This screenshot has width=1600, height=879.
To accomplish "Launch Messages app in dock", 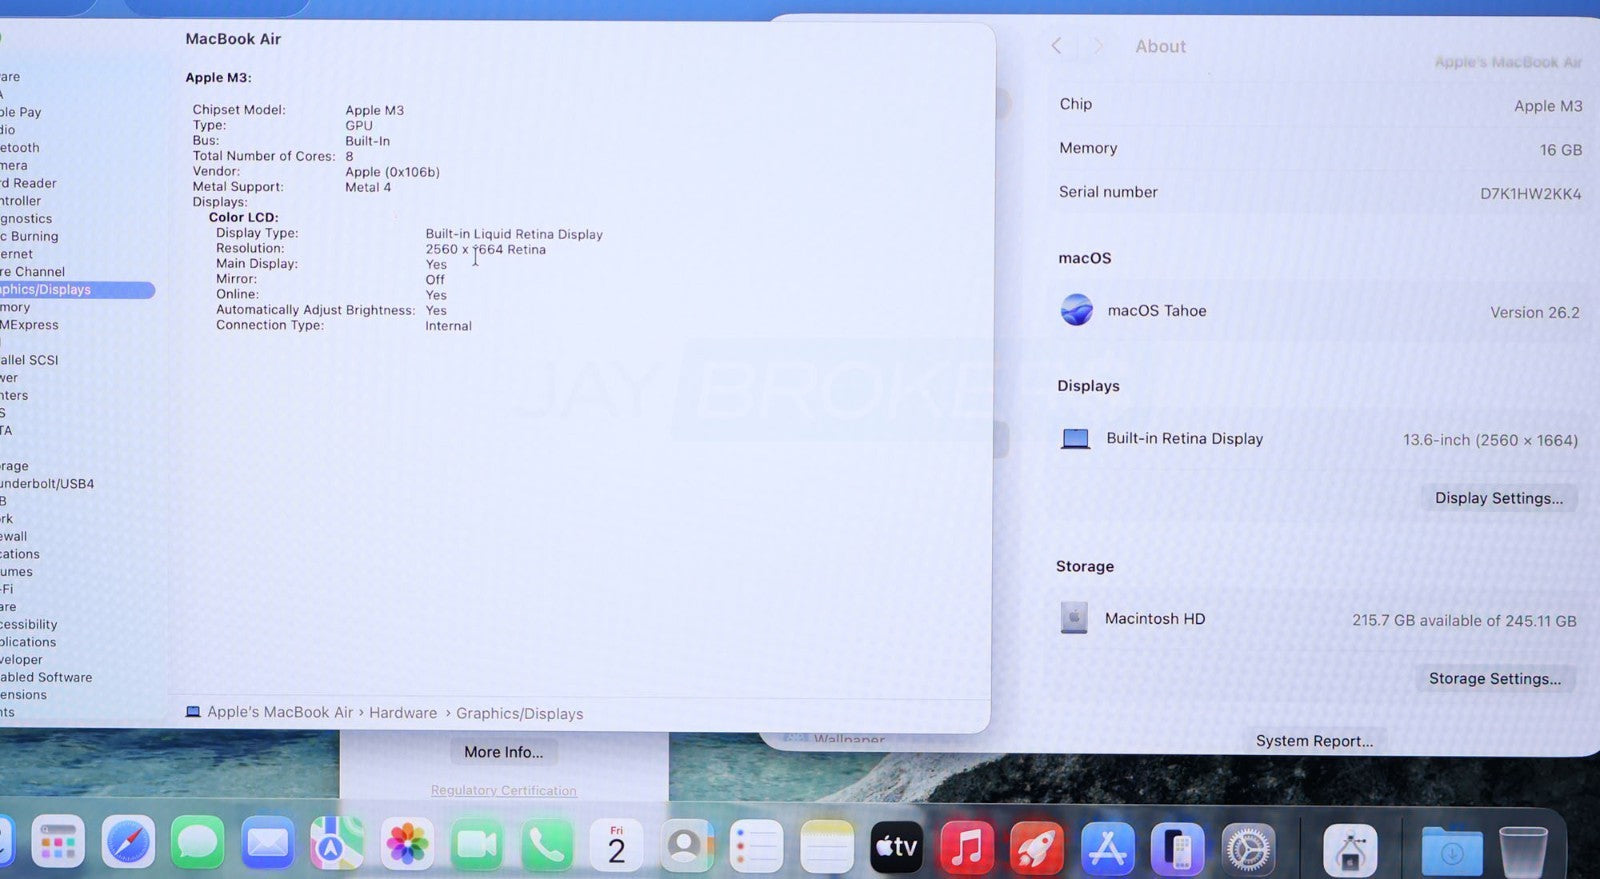I will click(x=197, y=844).
